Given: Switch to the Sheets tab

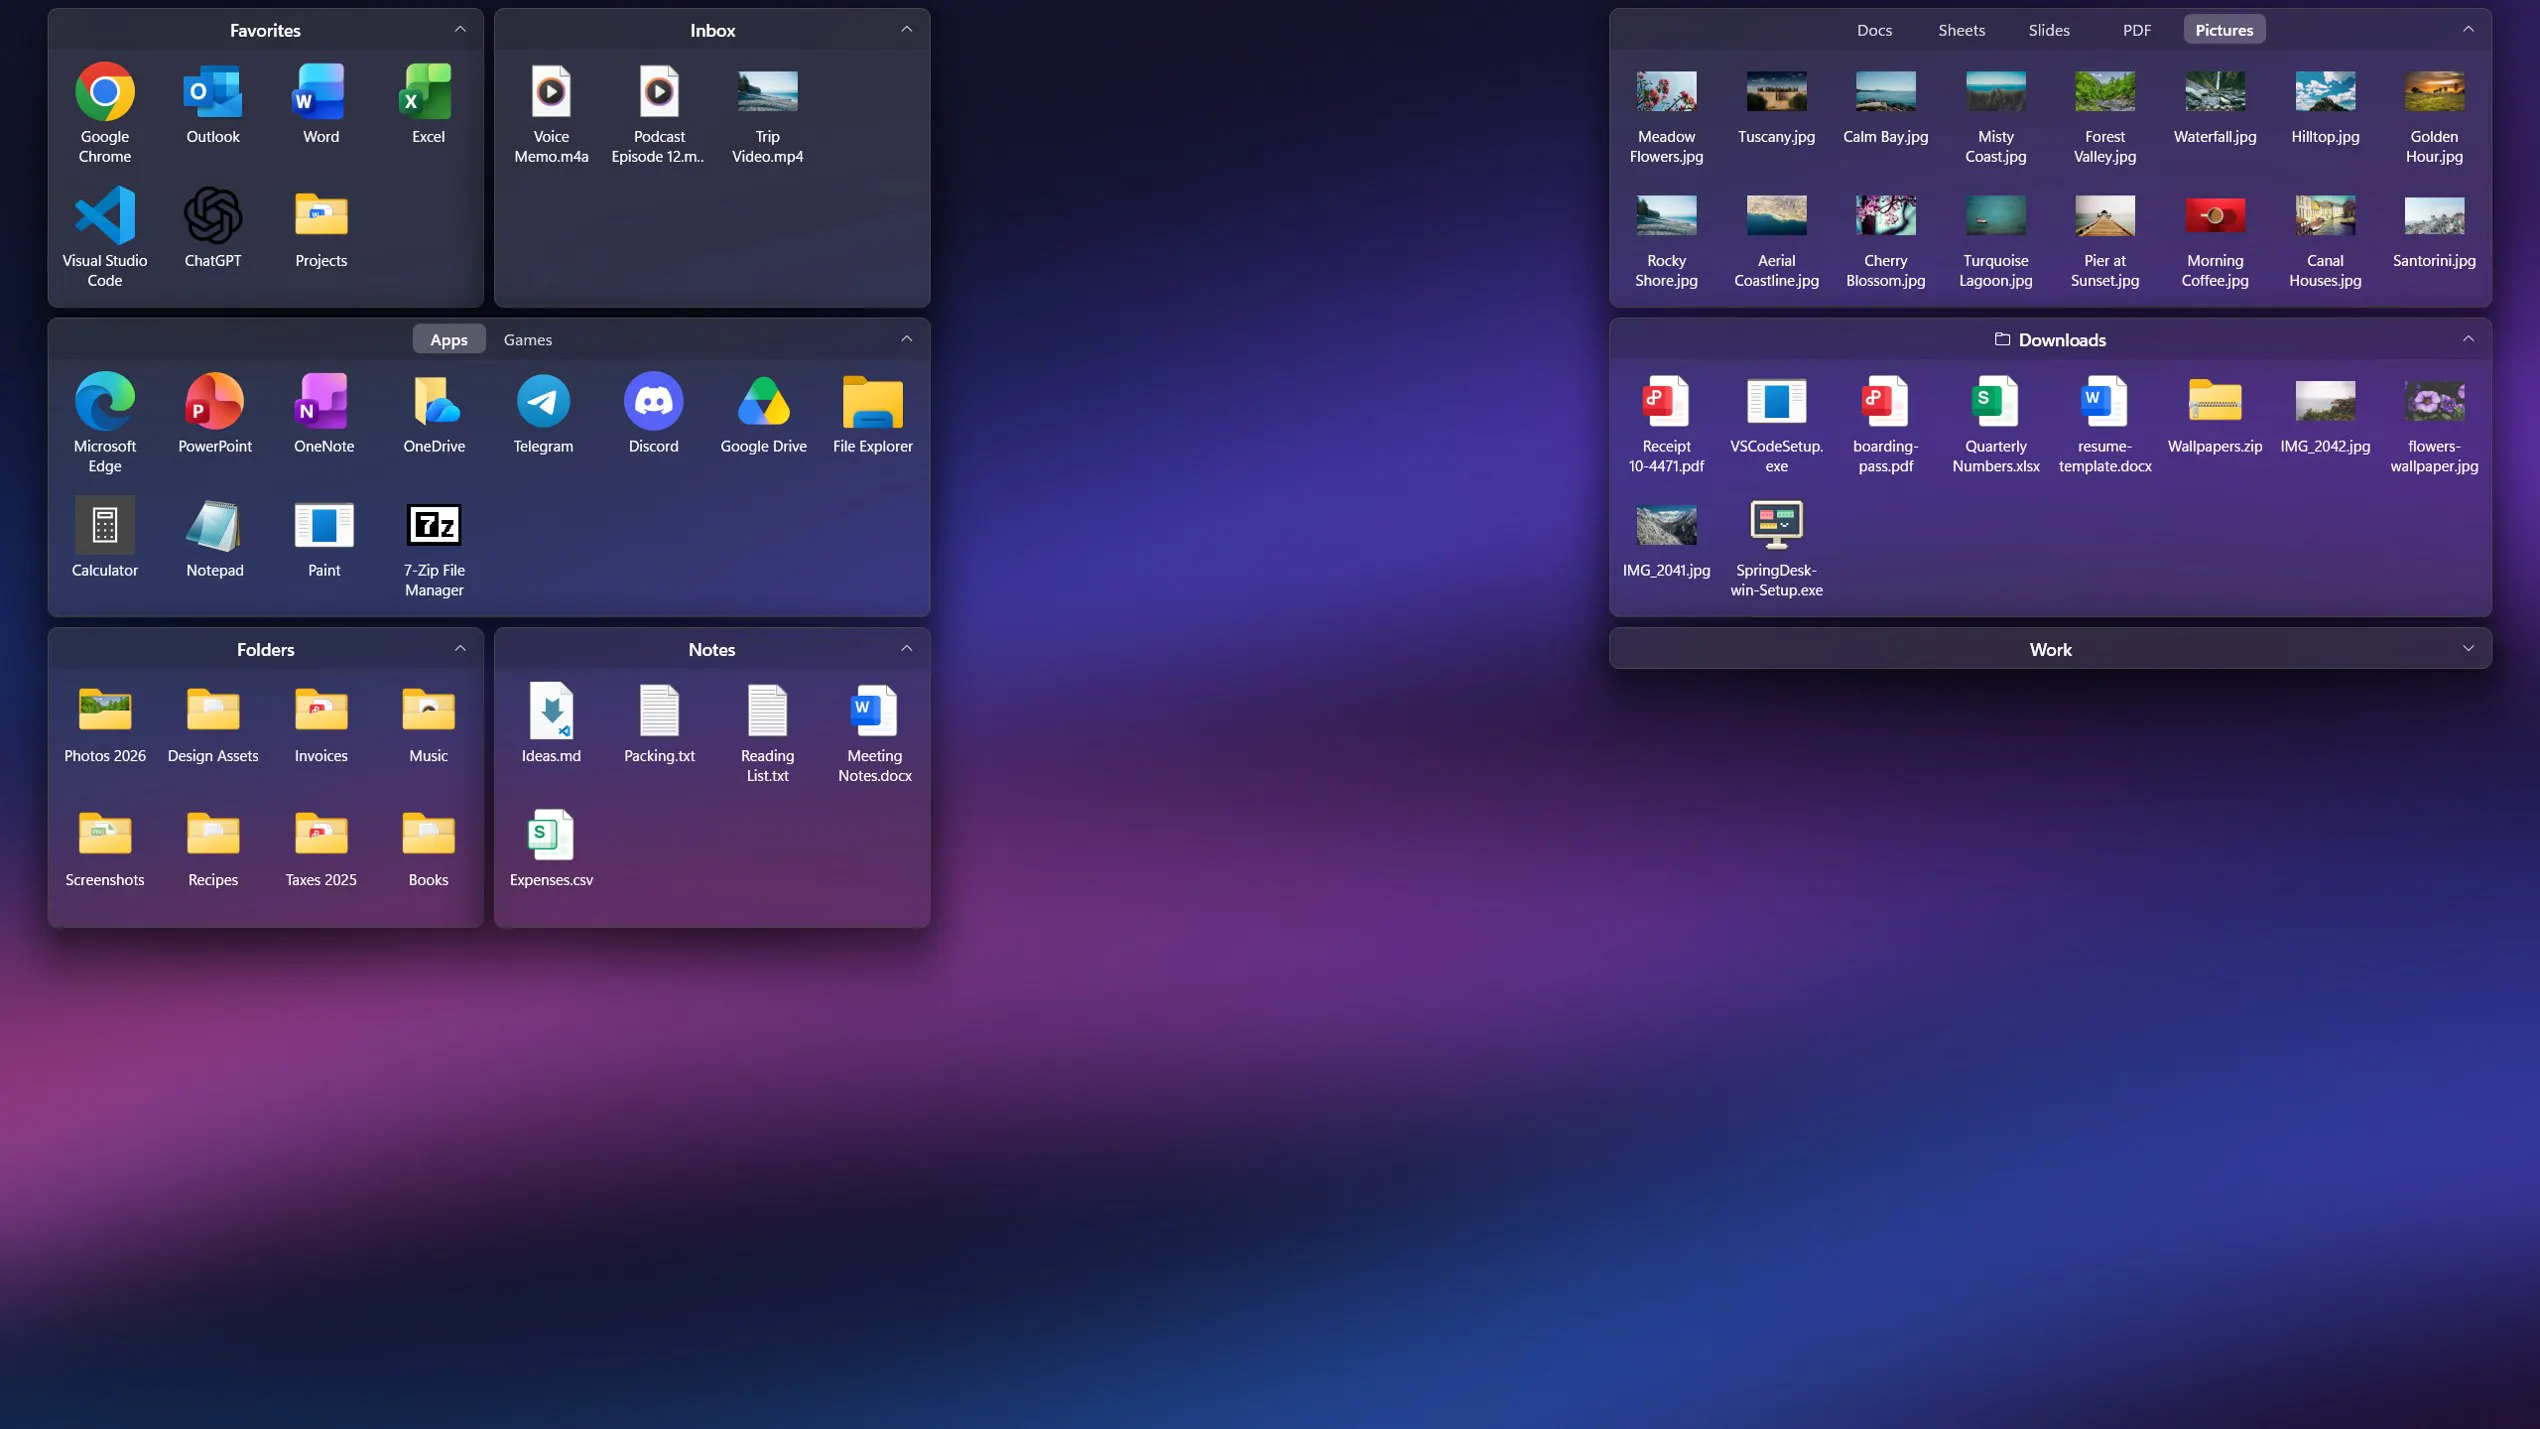Looking at the screenshot, I should [x=1961, y=30].
